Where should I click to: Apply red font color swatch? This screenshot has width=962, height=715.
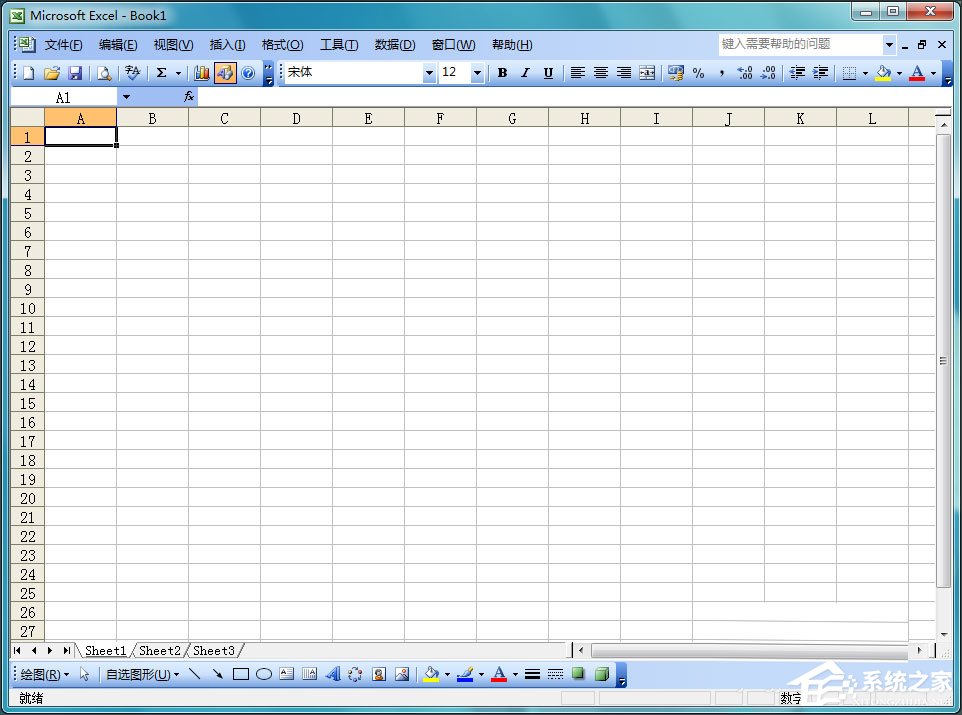click(919, 72)
